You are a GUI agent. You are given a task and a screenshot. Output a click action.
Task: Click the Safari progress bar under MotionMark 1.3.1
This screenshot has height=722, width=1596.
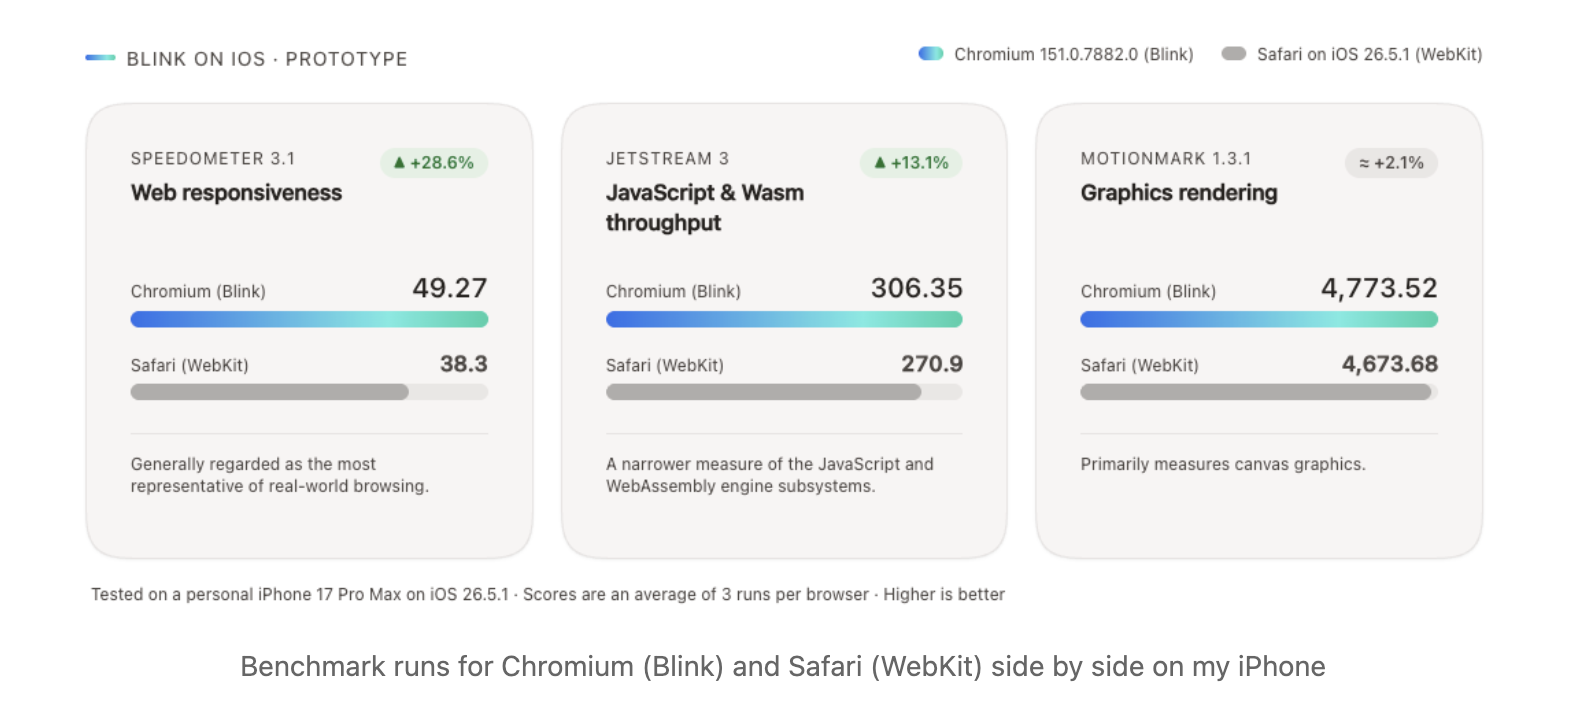1259,392
